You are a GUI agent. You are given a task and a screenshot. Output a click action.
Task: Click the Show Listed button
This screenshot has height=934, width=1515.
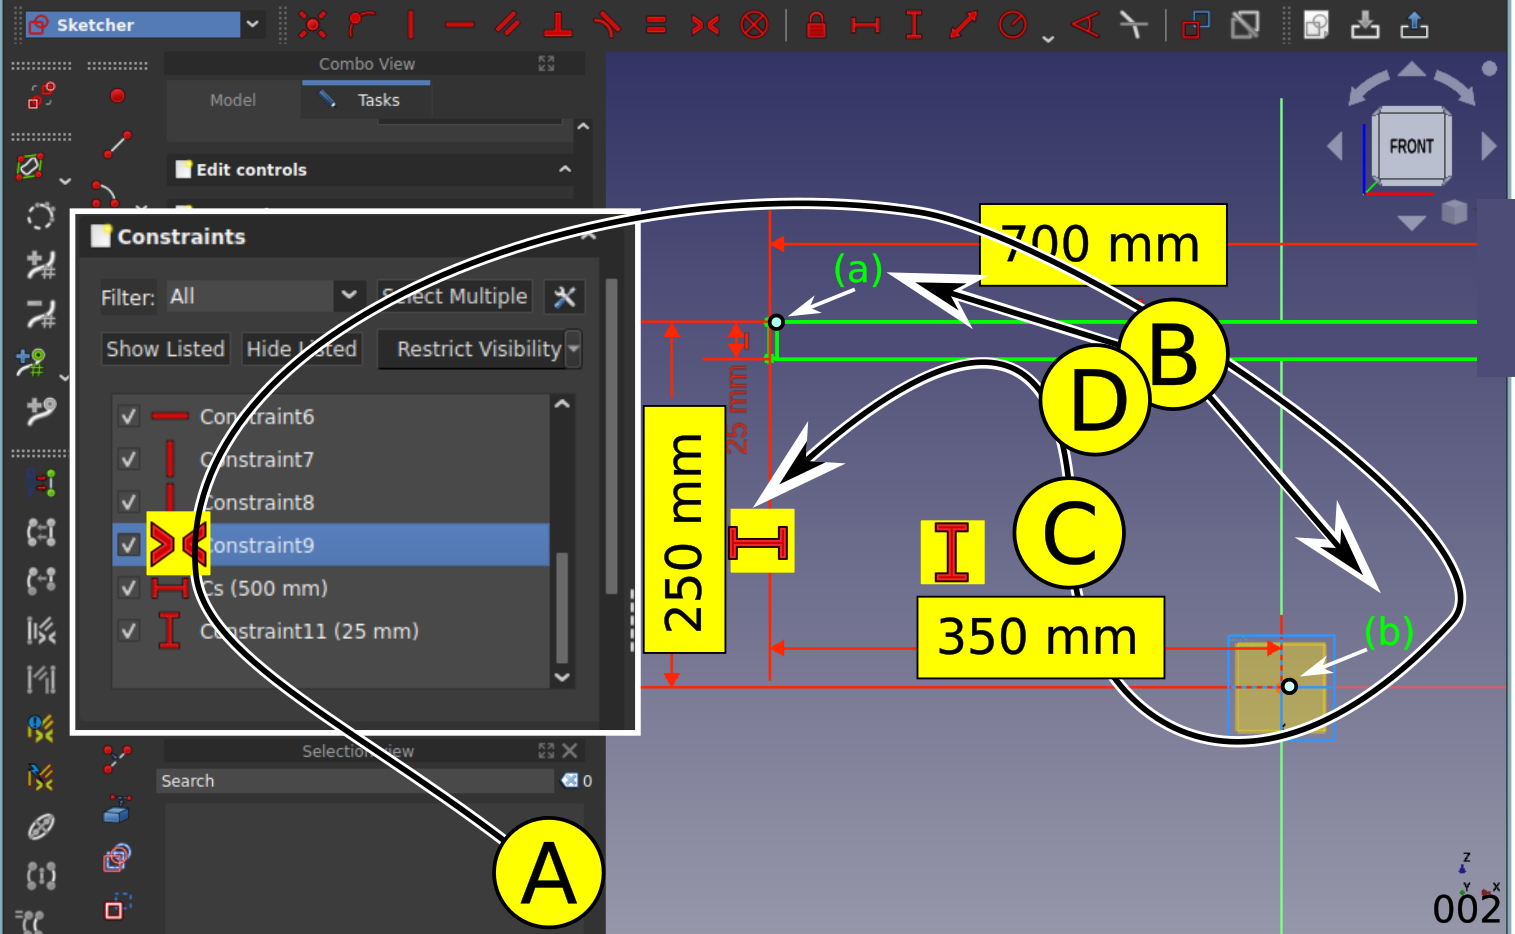pyautogui.click(x=166, y=349)
